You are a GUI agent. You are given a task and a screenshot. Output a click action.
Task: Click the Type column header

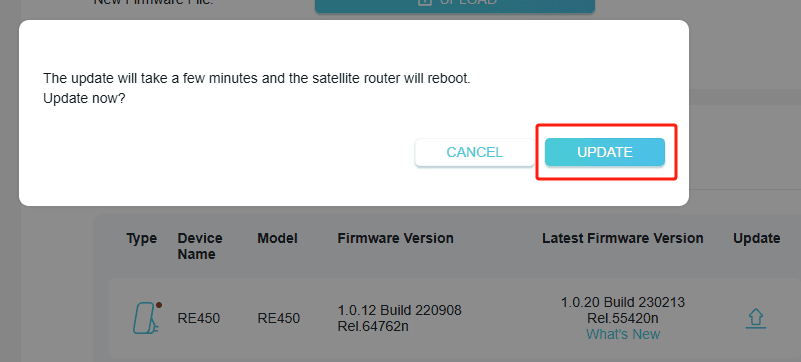point(142,238)
